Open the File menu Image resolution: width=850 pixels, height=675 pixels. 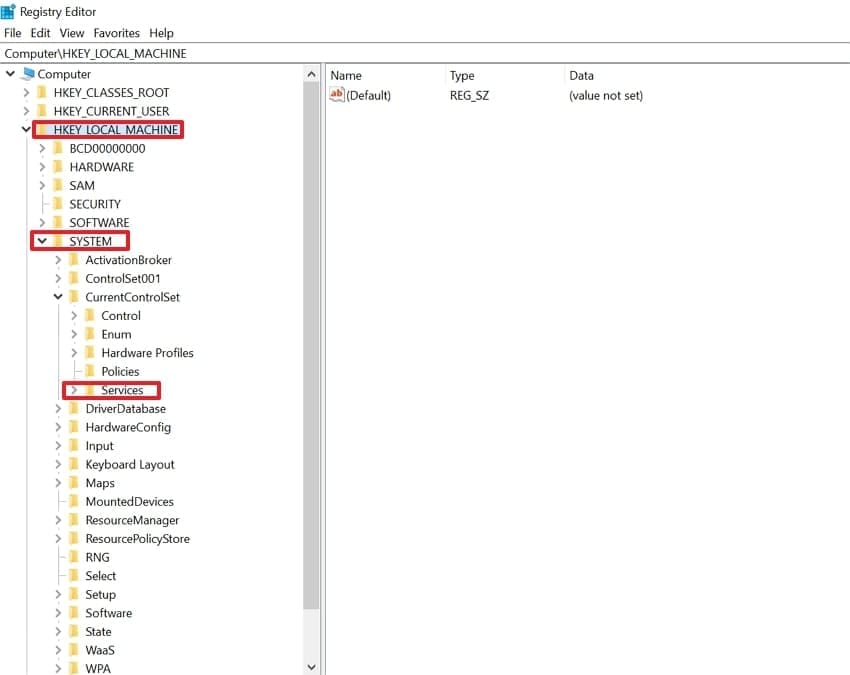12,33
